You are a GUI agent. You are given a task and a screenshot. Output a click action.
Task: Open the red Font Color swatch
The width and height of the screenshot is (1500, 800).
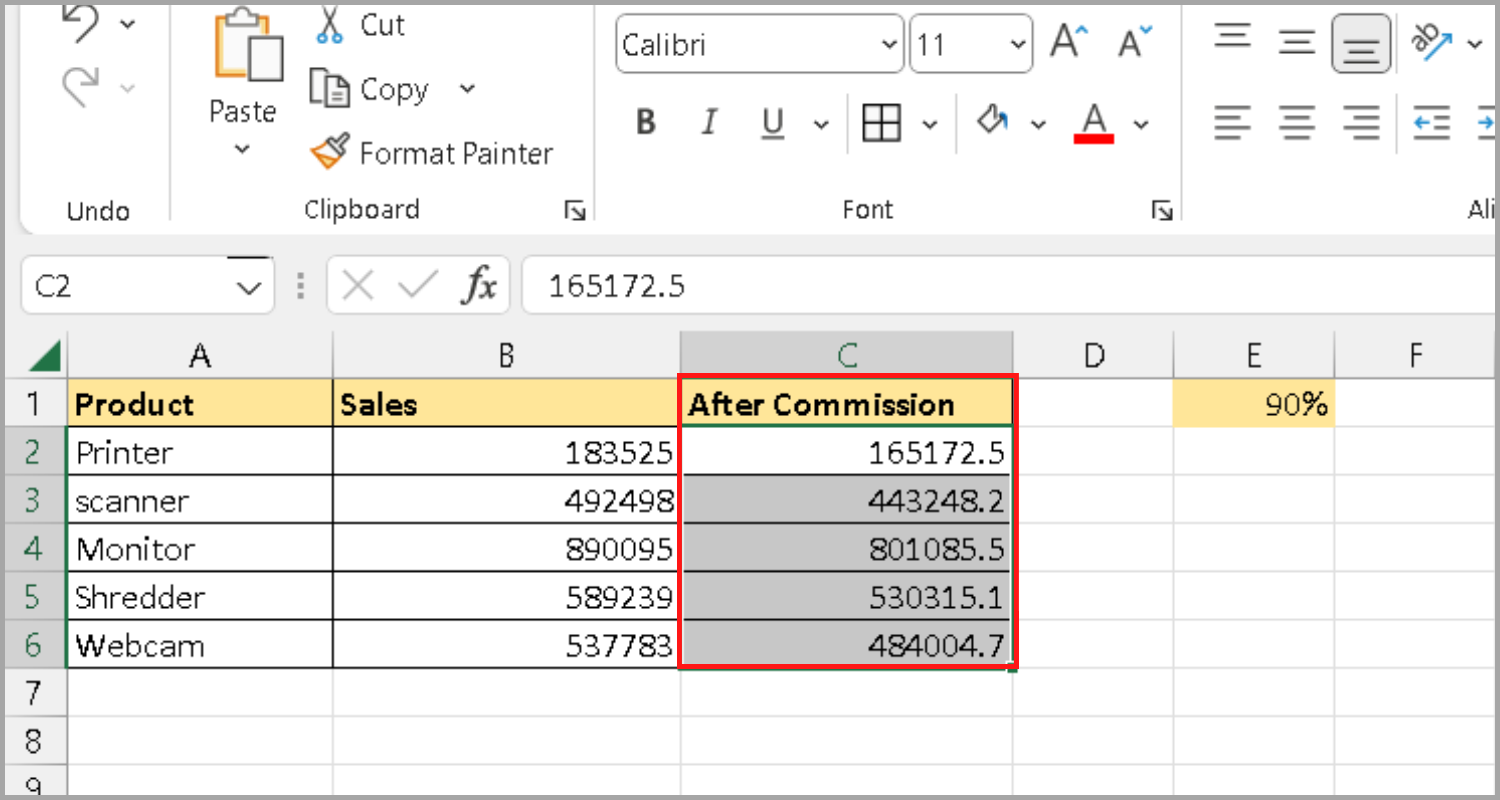click(x=1095, y=122)
